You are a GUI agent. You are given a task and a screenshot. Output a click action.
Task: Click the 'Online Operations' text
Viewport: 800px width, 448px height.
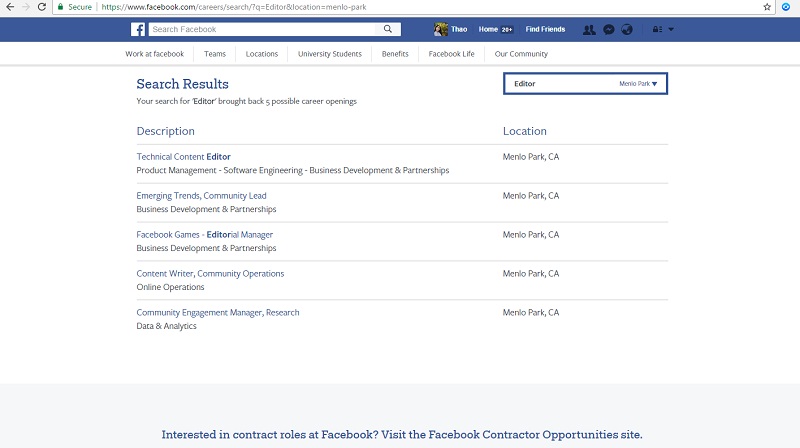click(170, 287)
